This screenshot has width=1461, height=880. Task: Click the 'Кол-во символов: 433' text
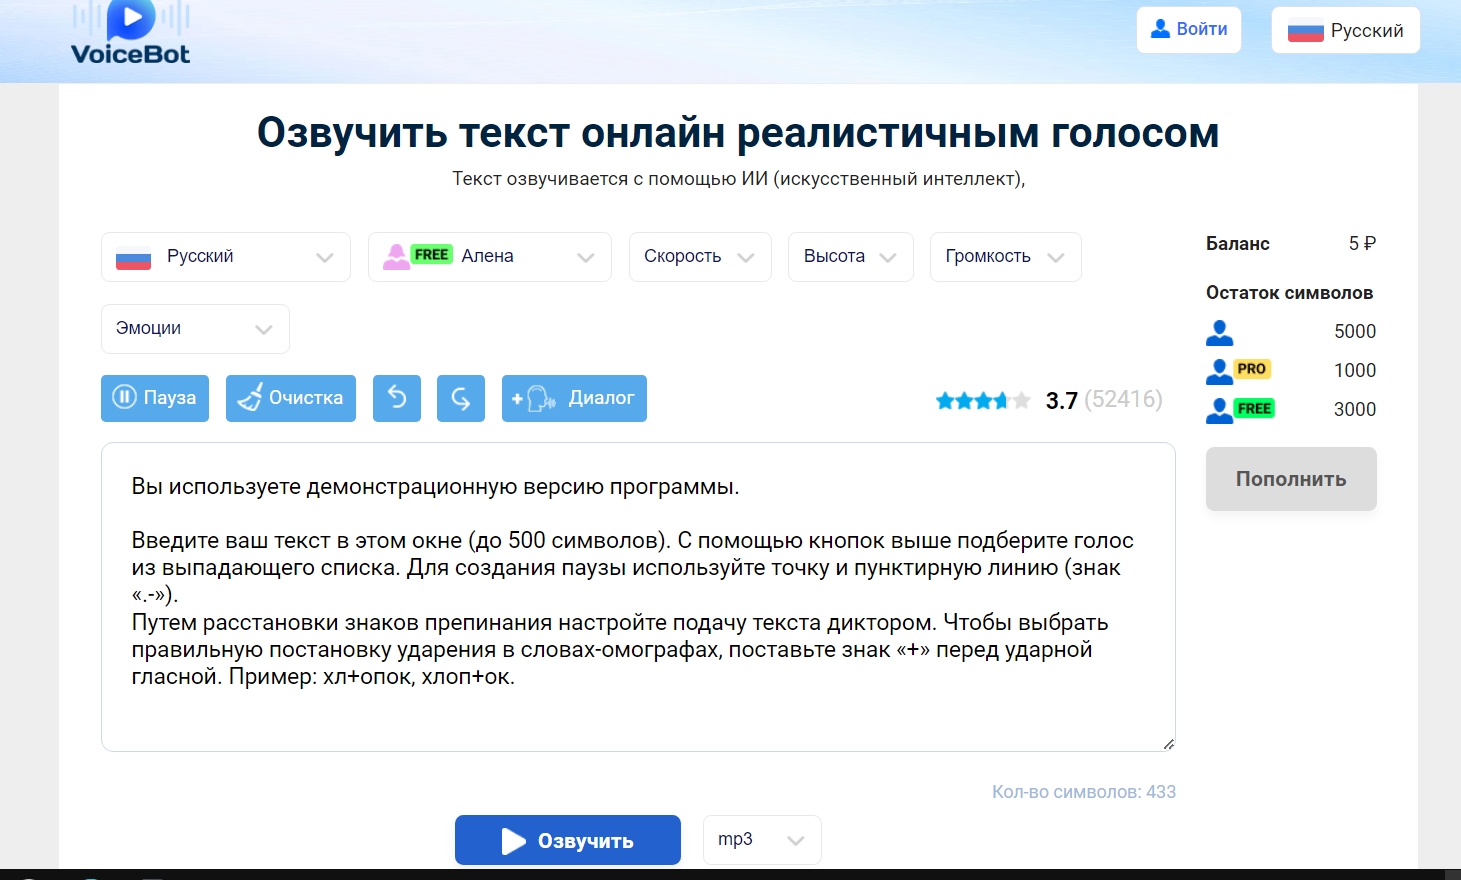click(x=1084, y=792)
